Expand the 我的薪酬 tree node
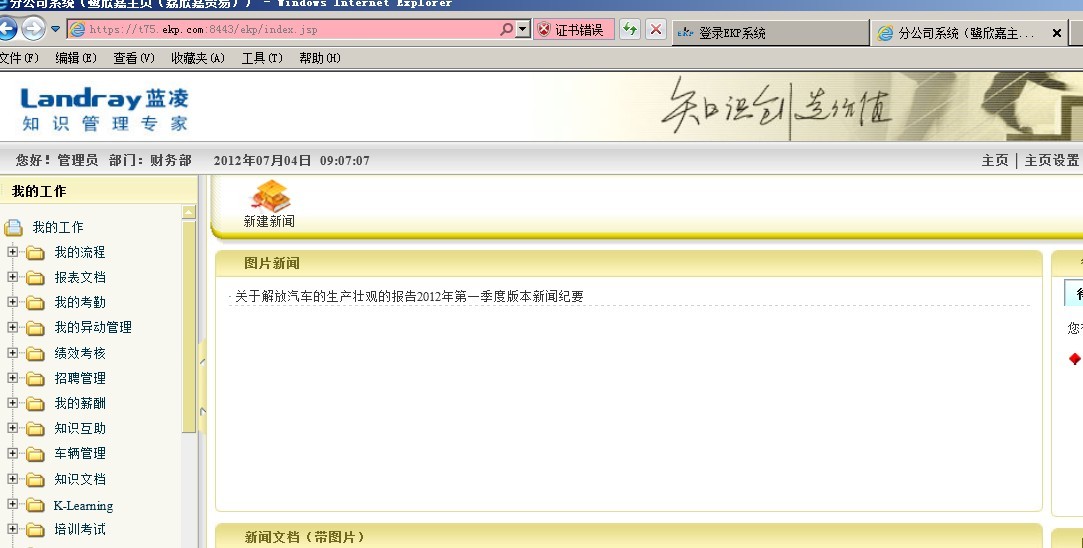The height and width of the screenshot is (548, 1083). [12, 402]
